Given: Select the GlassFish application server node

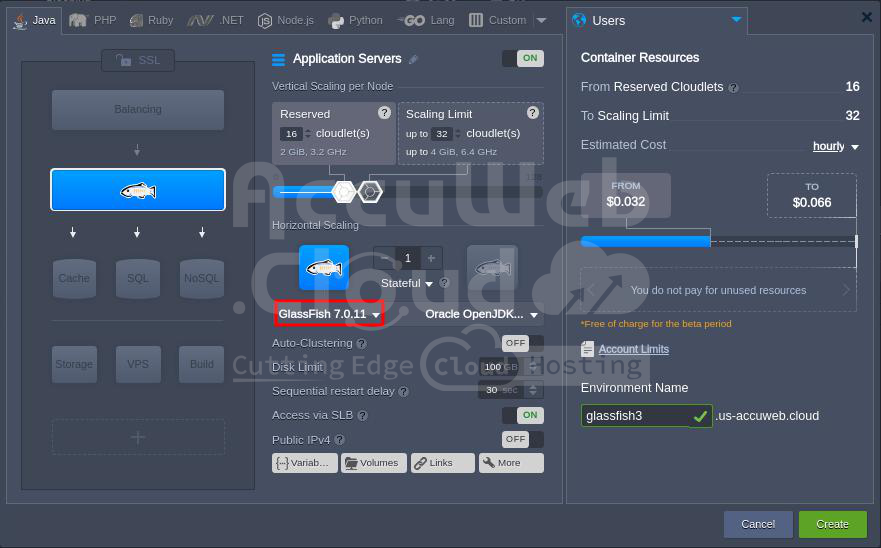Looking at the screenshot, I should click(138, 190).
